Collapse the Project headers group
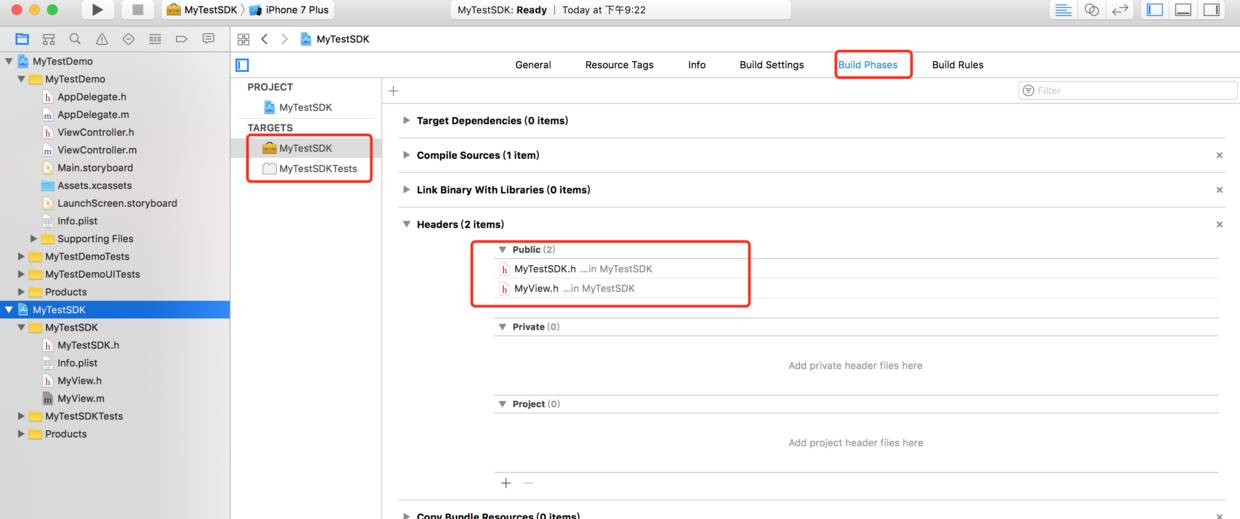 pyautogui.click(x=503, y=404)
